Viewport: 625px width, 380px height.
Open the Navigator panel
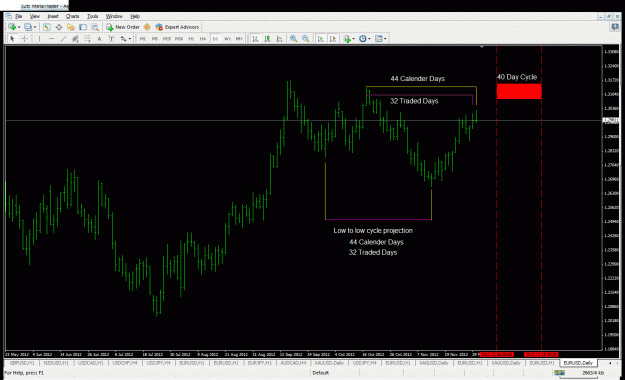pyautogui.click(x=71, y=27)
